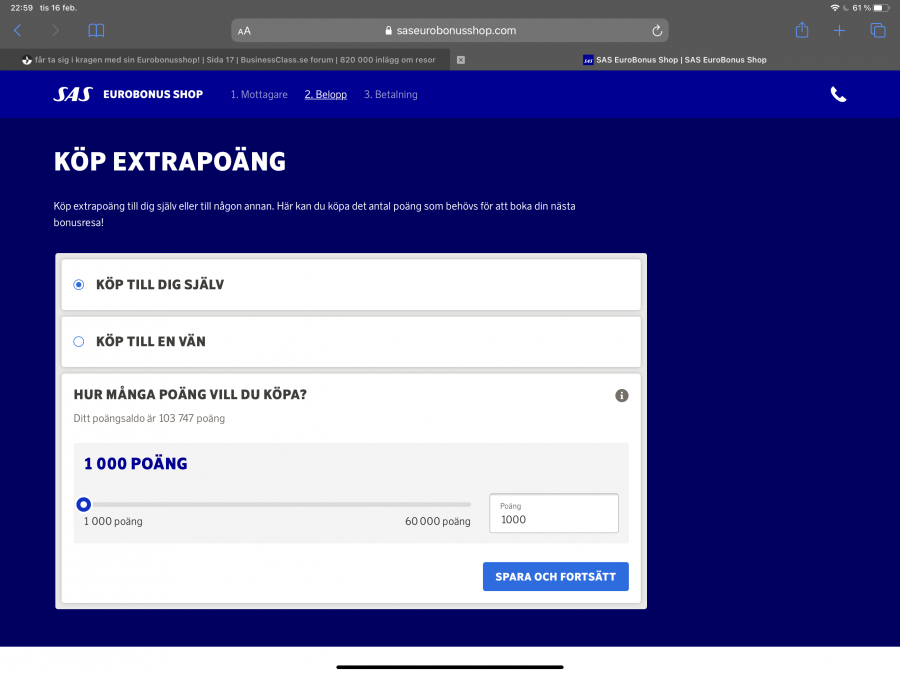The width and height of the screenshot is (900, 674).
Task: Select Köp till en vän radio button
Action: [x=79, y=342]
